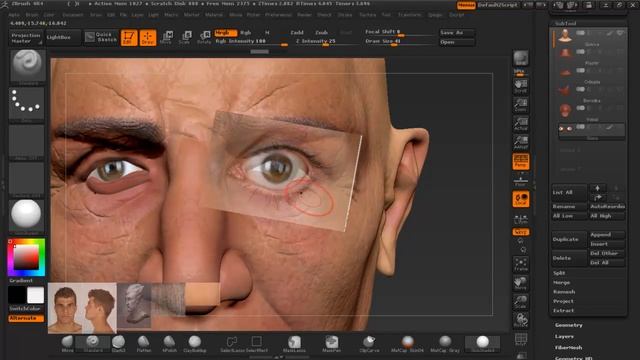Click the Duplicate subtool button

[568, 240]
